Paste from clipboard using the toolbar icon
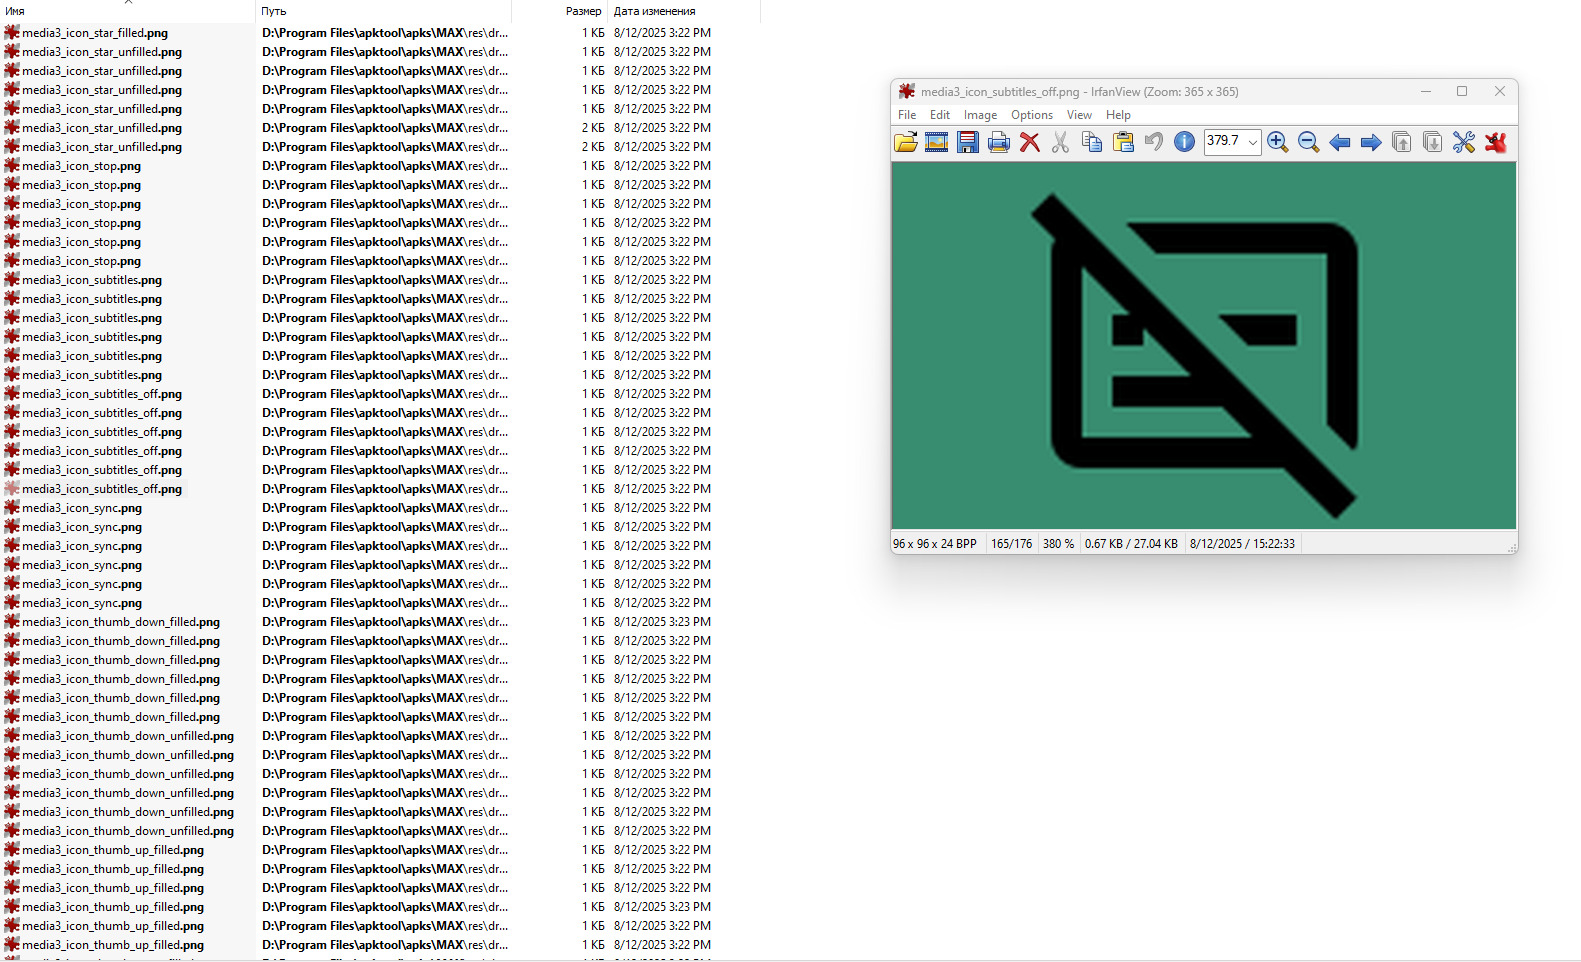Viewport: 1581px width, 962px height. [x=1123, y=142]
